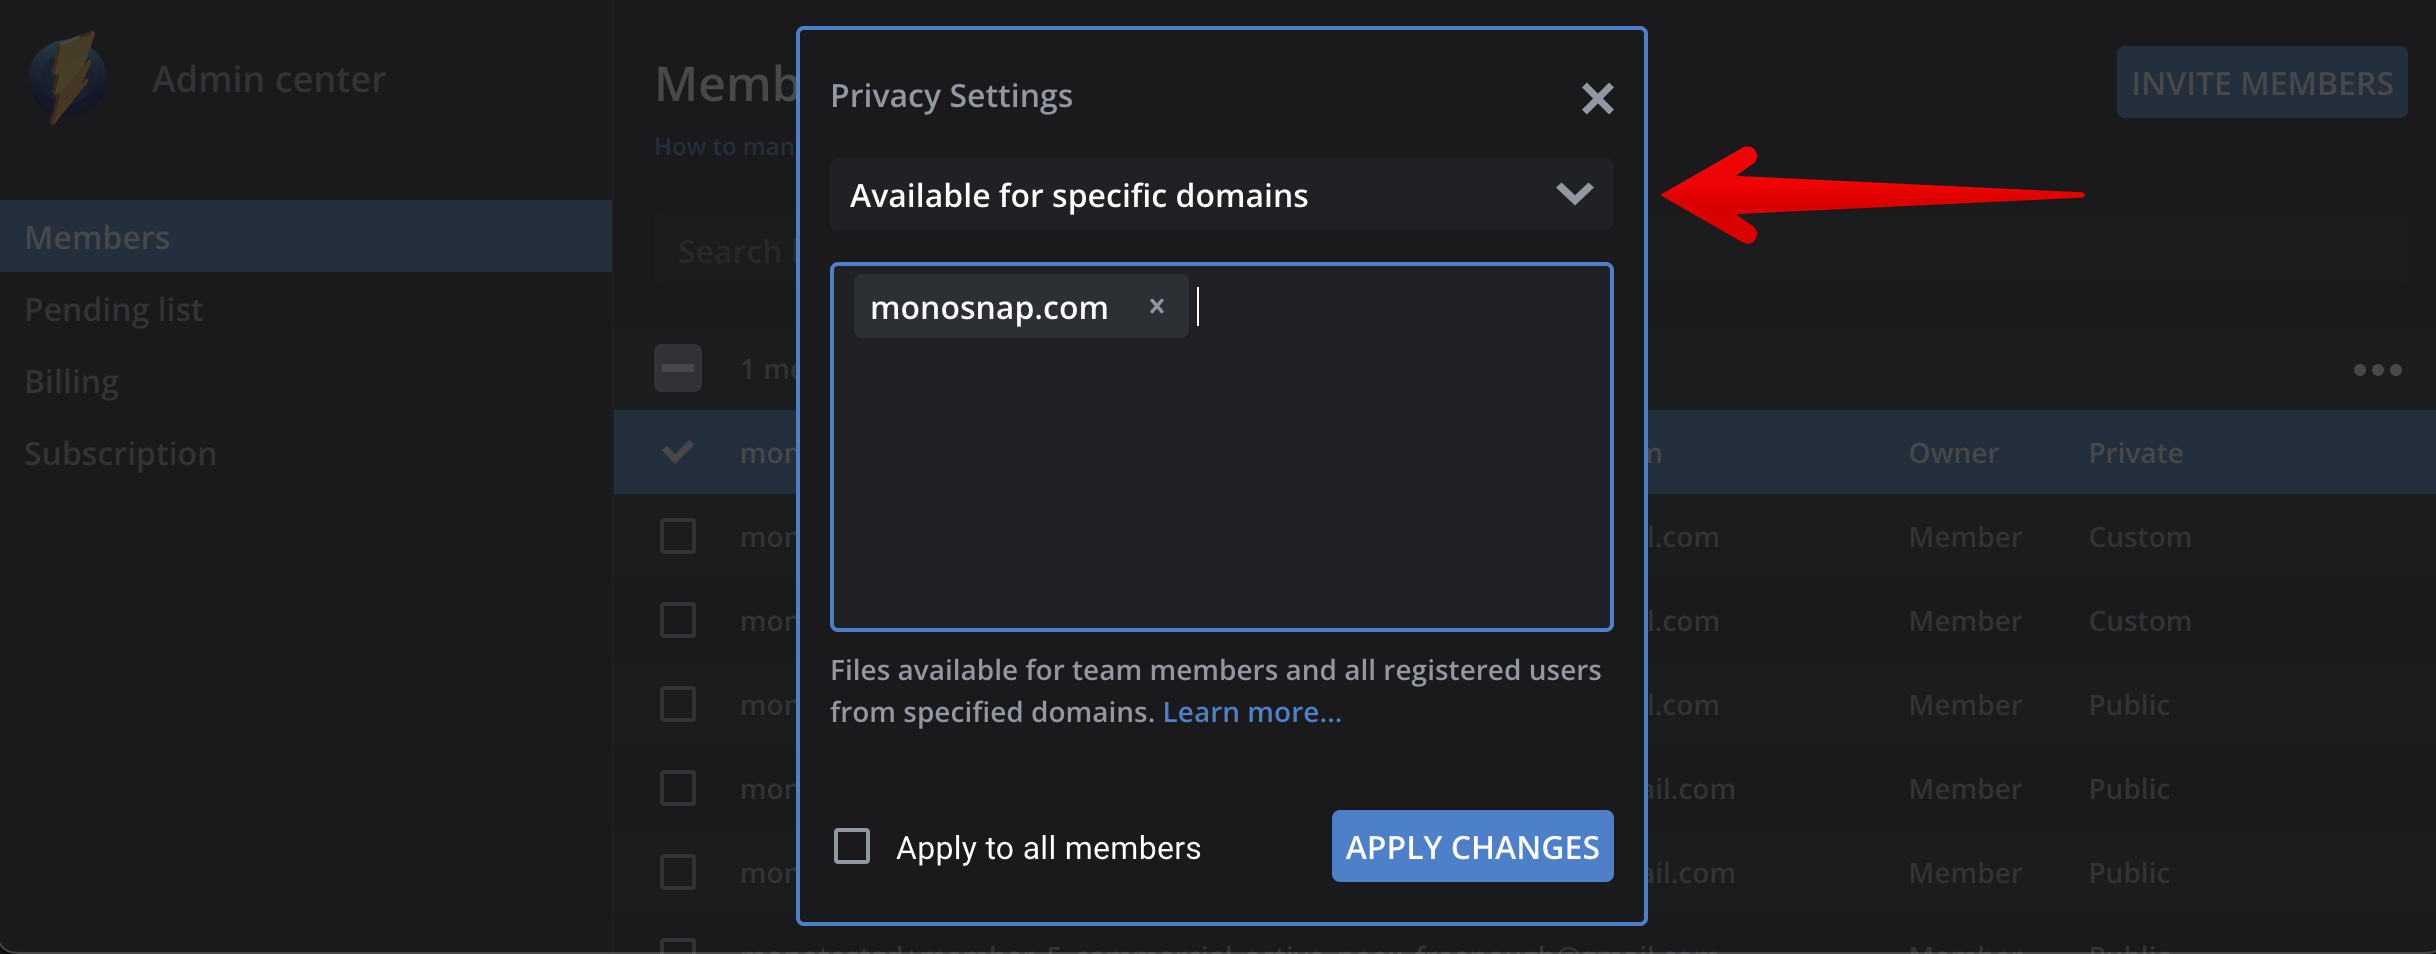Enable Apply to all members checkbox

[x=852, y=847]
